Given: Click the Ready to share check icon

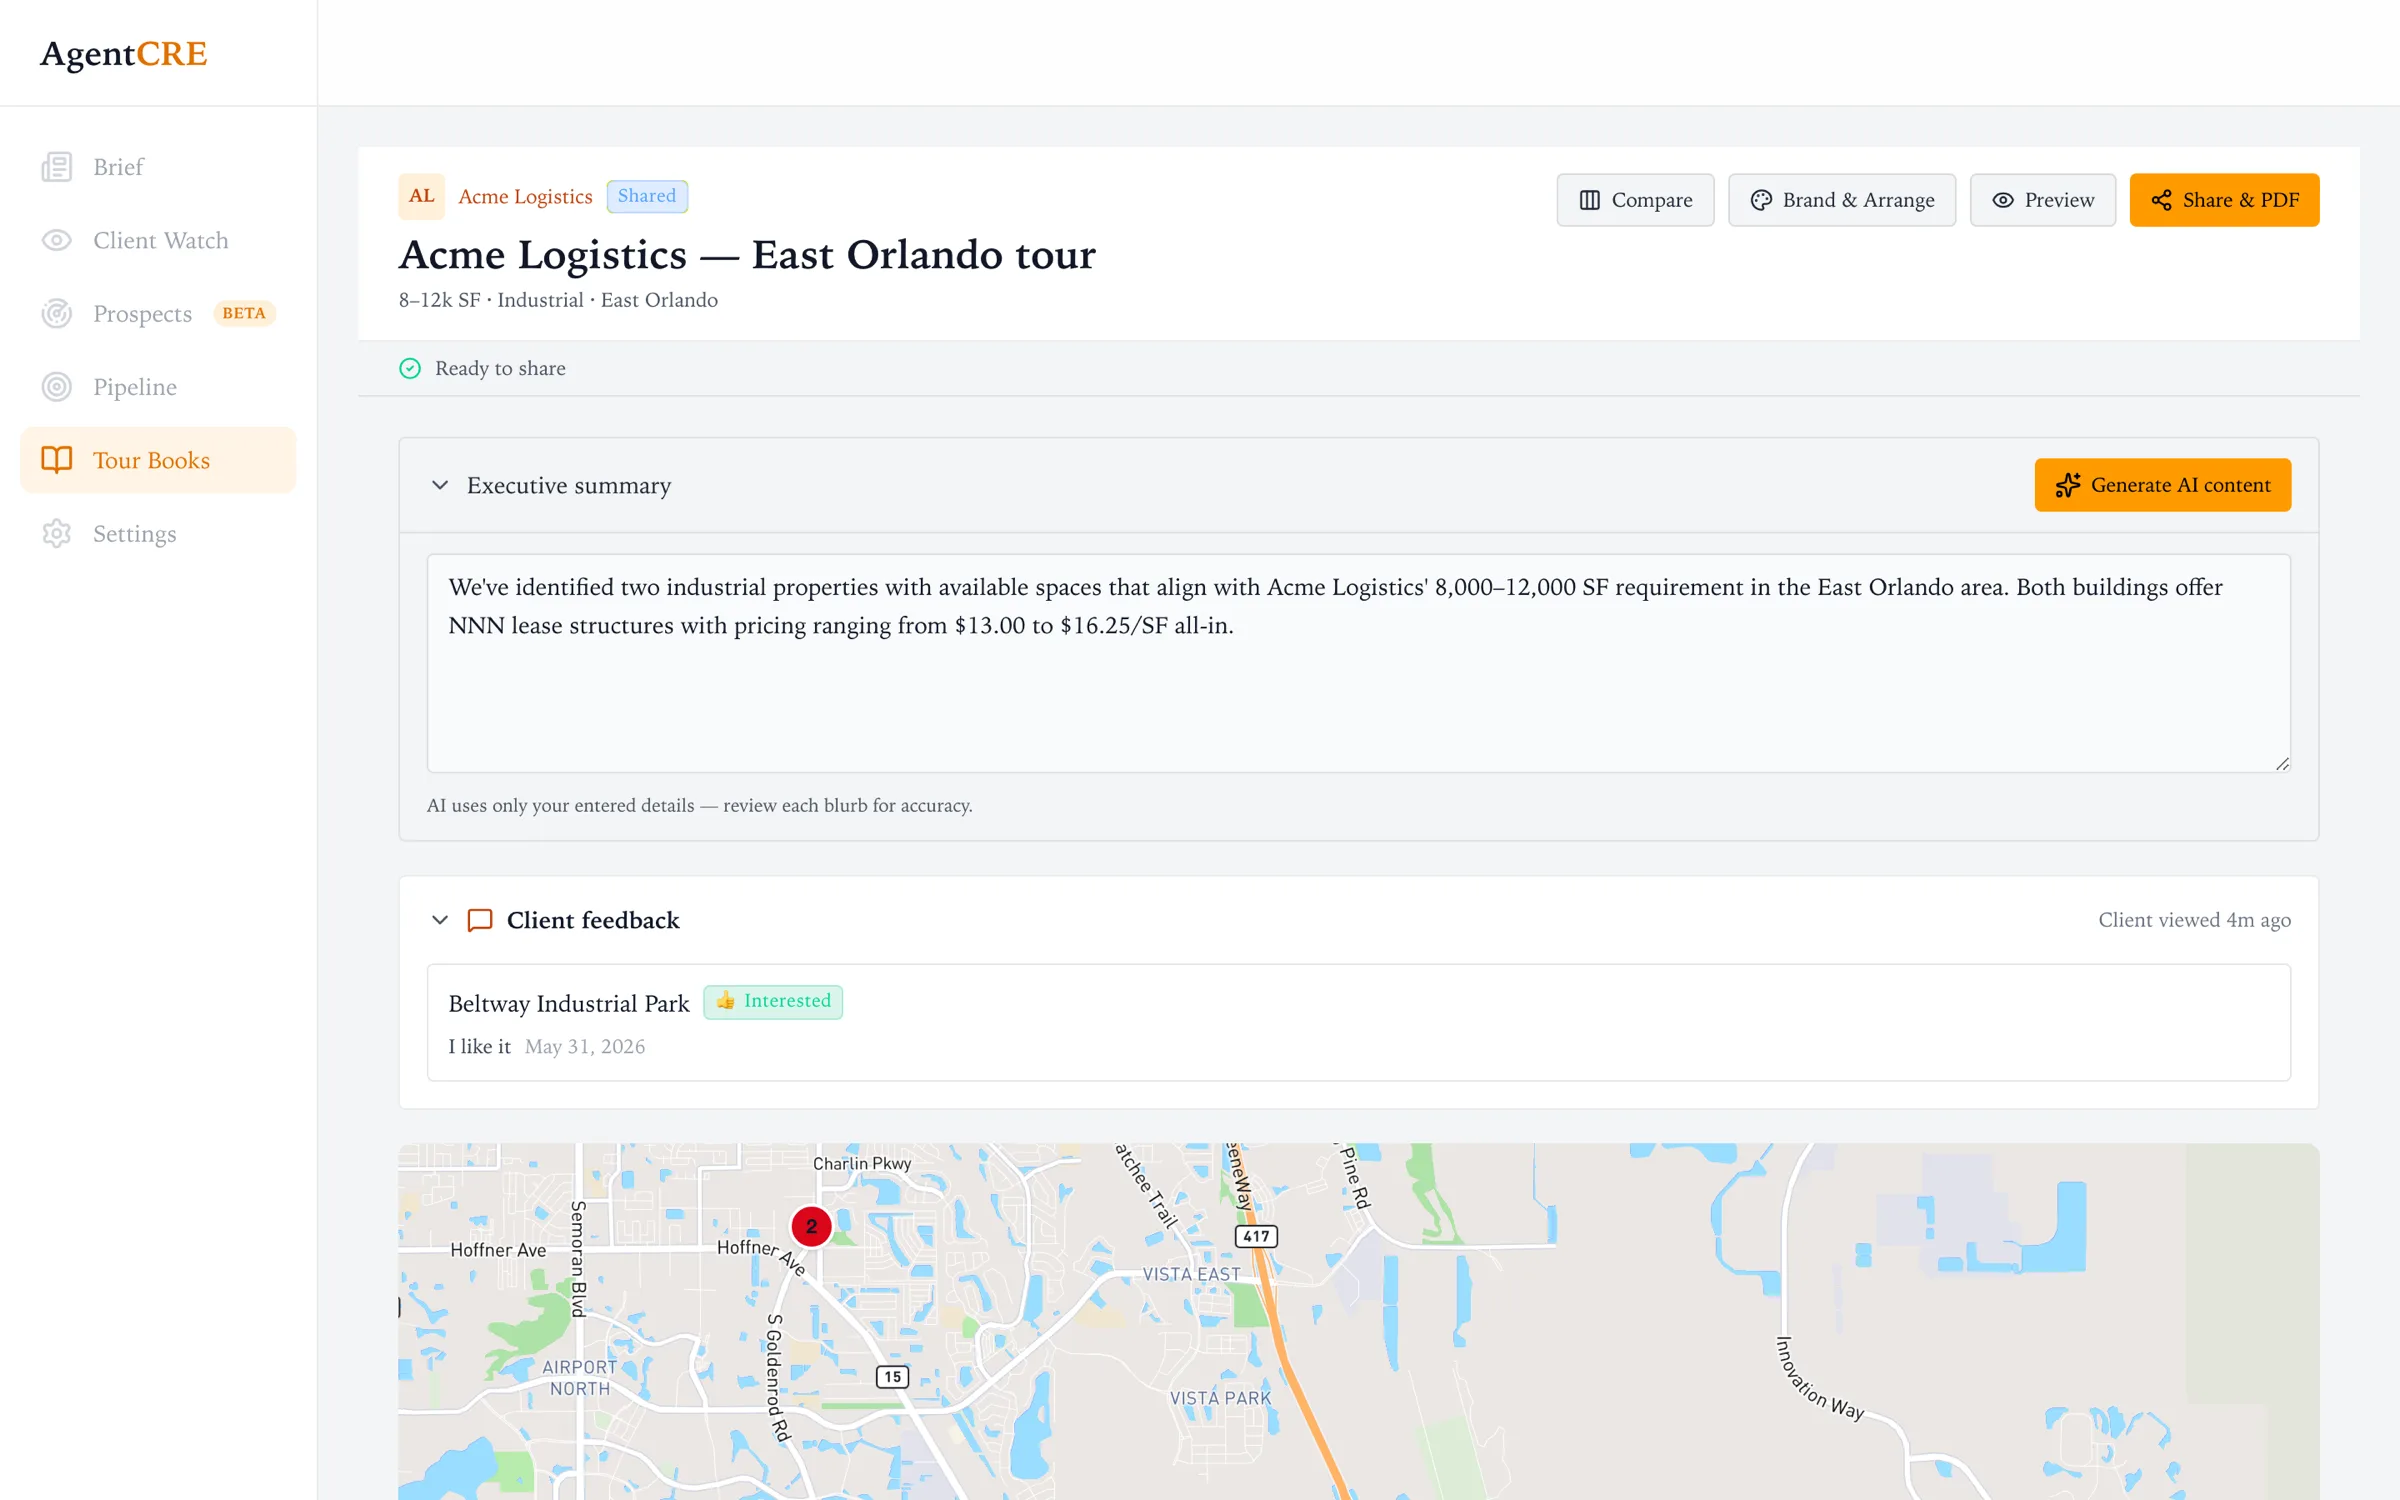Looking at the screenshot, I should [410, 368].
